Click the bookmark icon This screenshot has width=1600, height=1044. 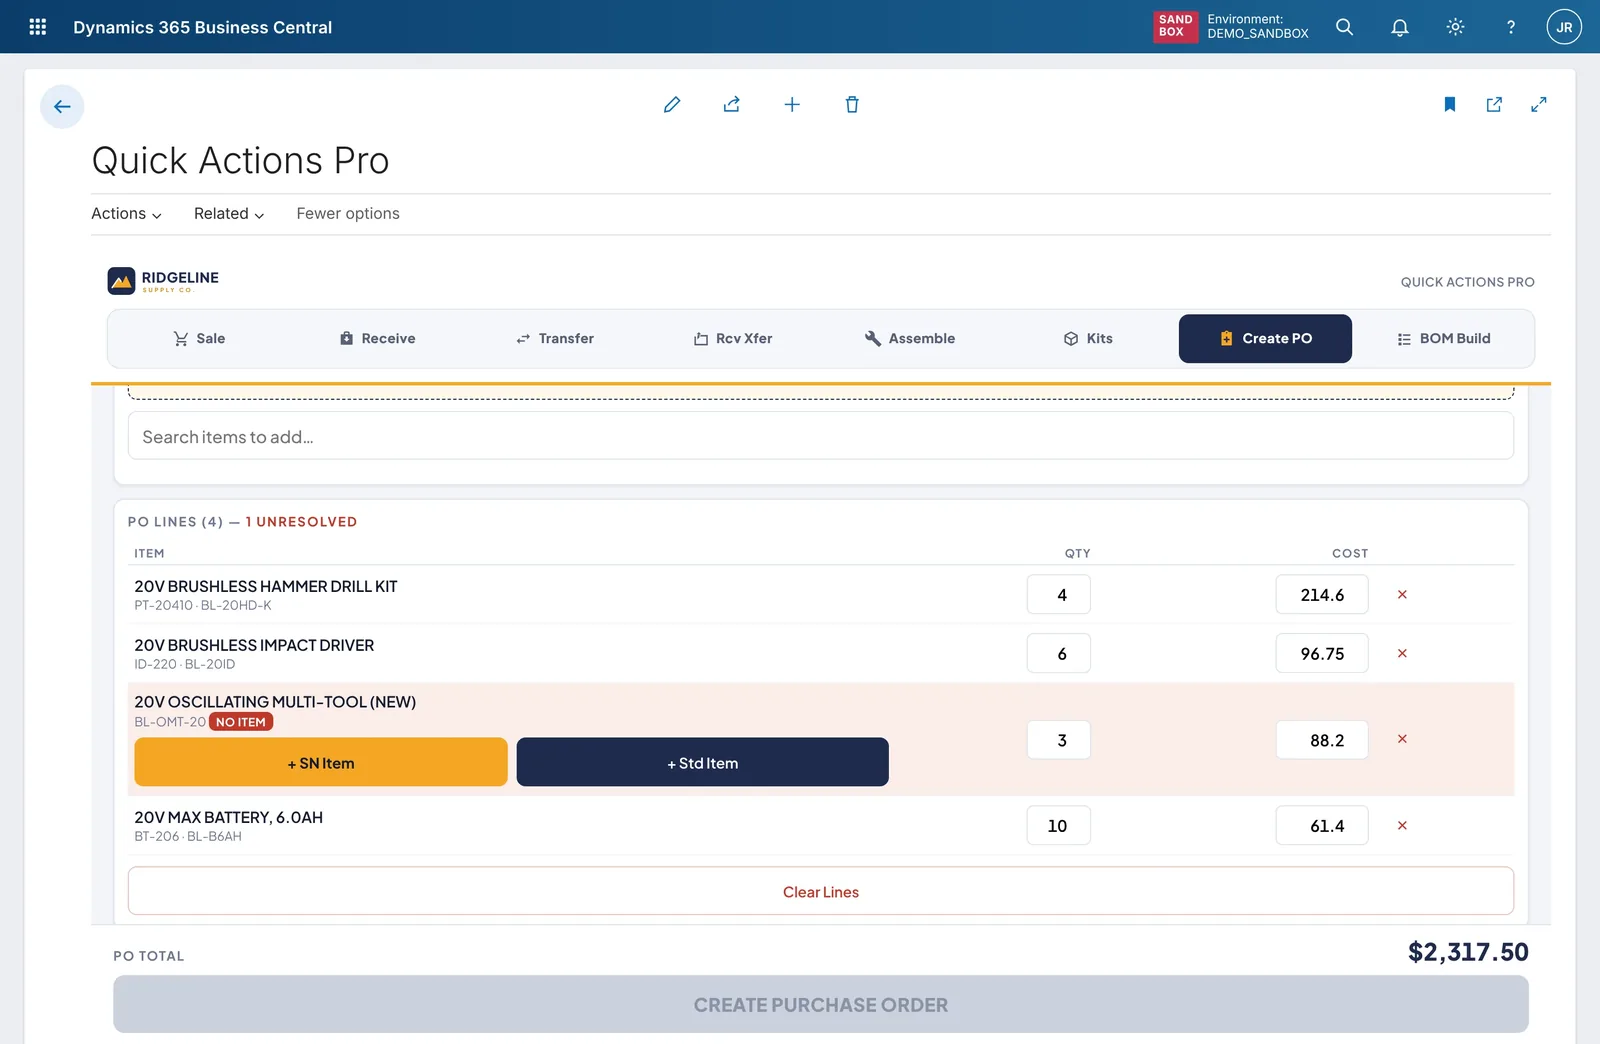1450,104
